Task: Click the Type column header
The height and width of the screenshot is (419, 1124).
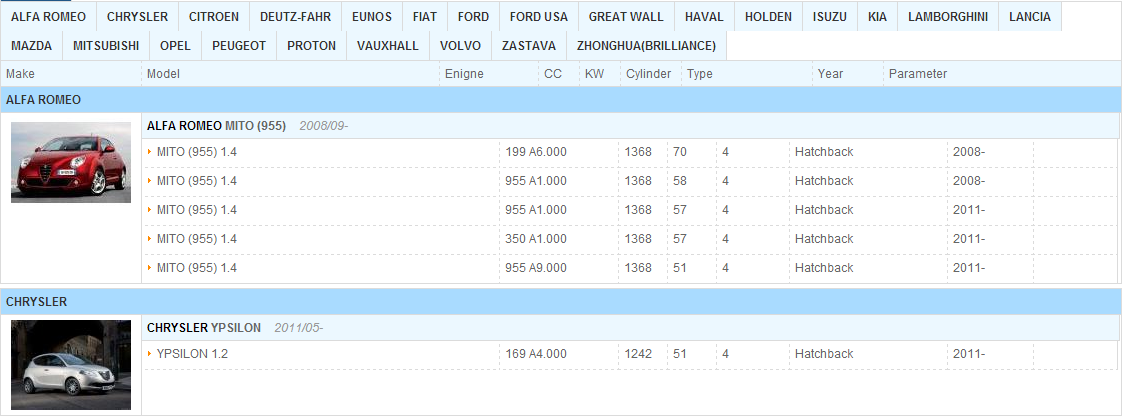Action: click(700, 74)
